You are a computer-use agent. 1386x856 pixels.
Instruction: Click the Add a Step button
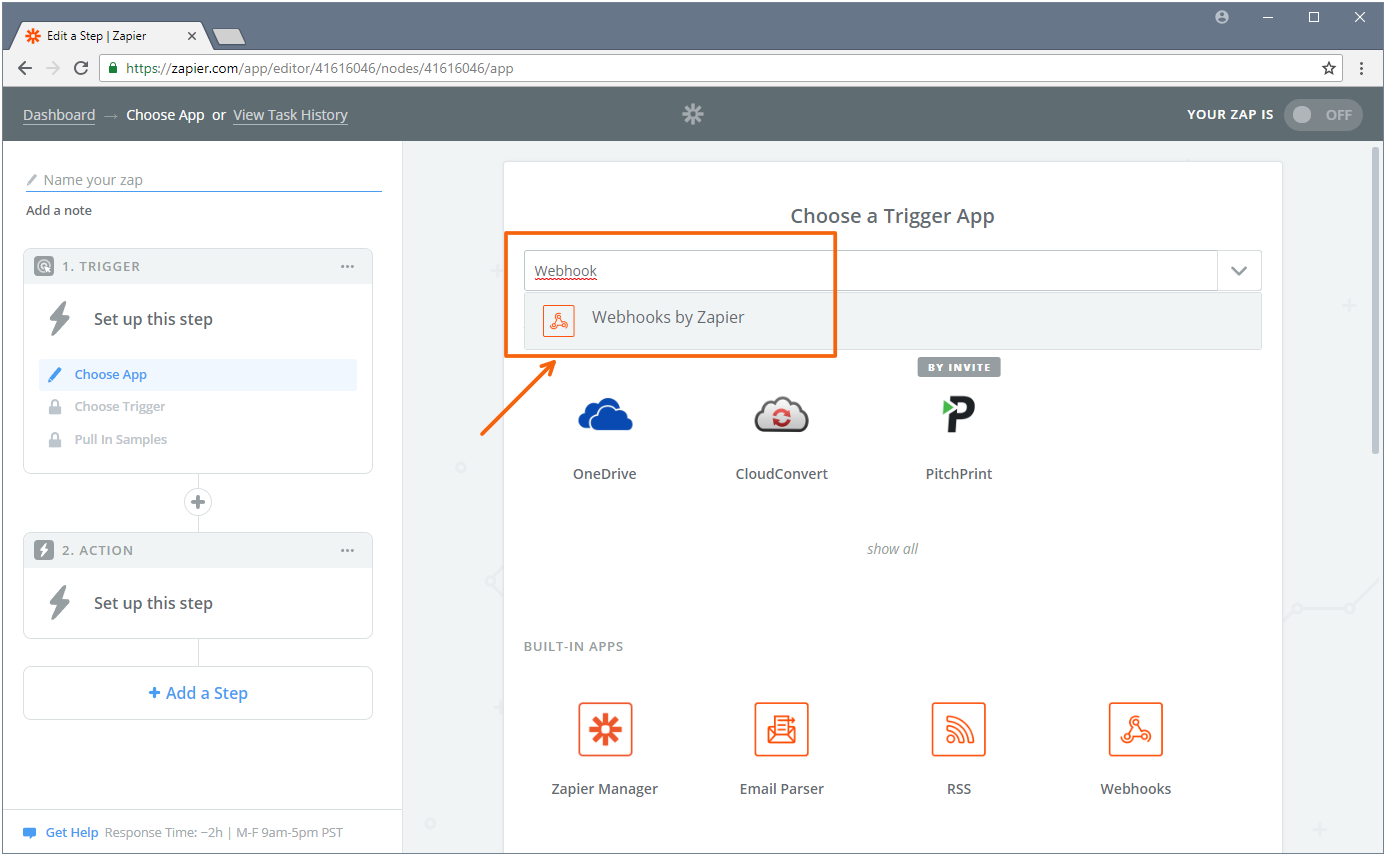[198, 693]
